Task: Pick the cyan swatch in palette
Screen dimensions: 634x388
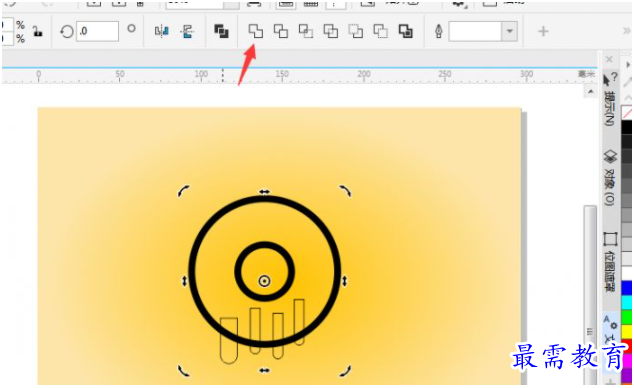Action: pyautogui.click(x=627, y=302)
